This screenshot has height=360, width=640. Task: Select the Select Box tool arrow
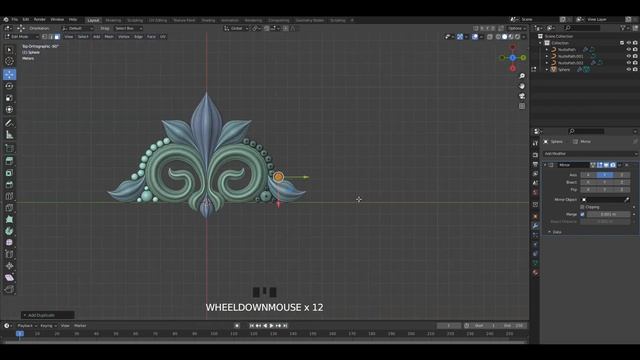(x=9, y=50)
